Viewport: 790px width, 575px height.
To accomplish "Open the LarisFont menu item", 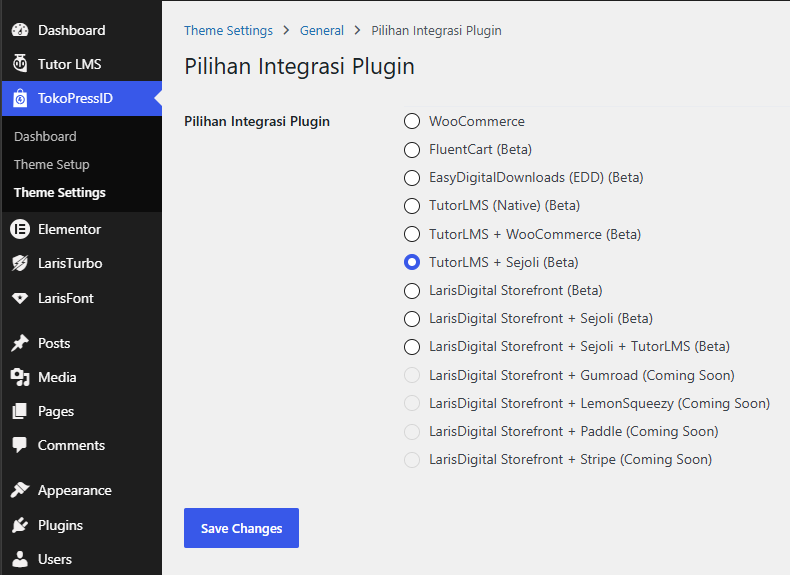I will [81, 298].
